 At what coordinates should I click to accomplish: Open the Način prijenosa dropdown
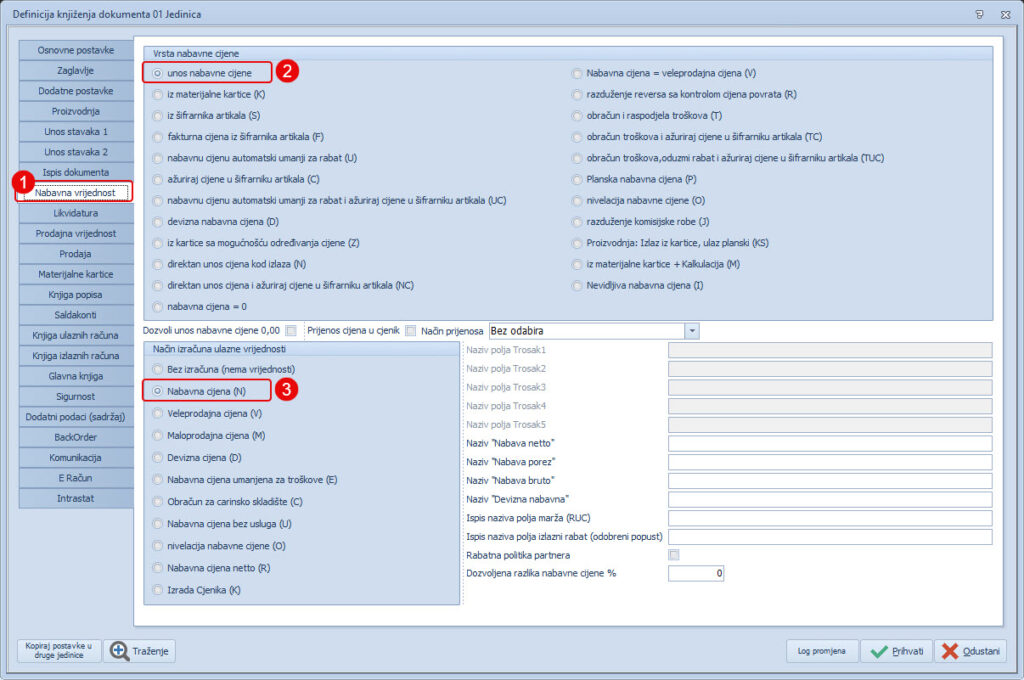(692, 331)
